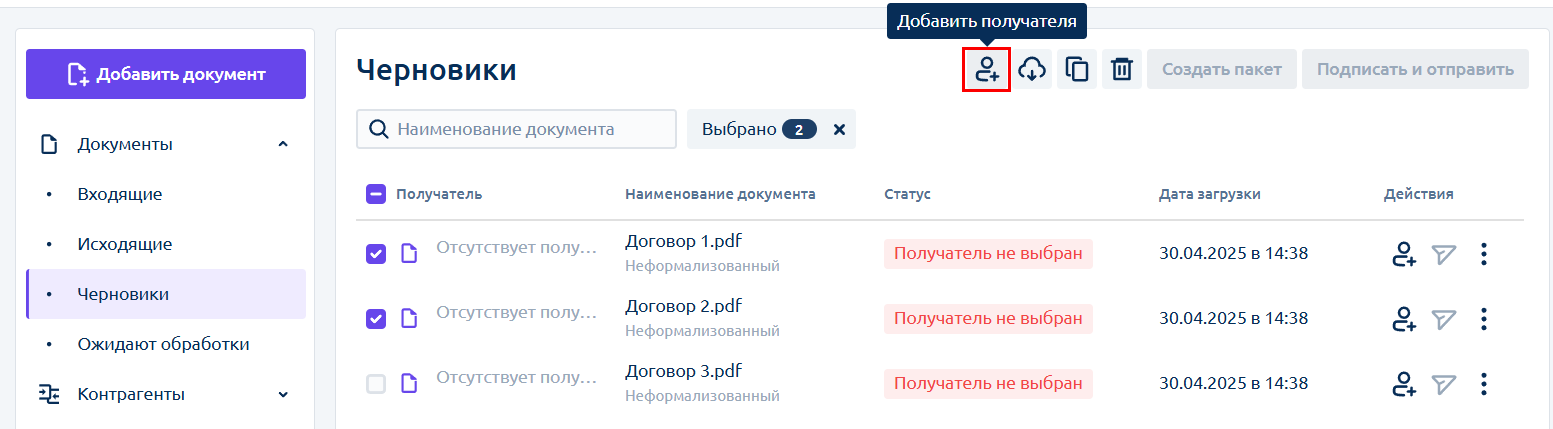Add recipient for Договор 3.pdf row
This screenshot has width=1553, height=429.
click(x=1404, y=384)
